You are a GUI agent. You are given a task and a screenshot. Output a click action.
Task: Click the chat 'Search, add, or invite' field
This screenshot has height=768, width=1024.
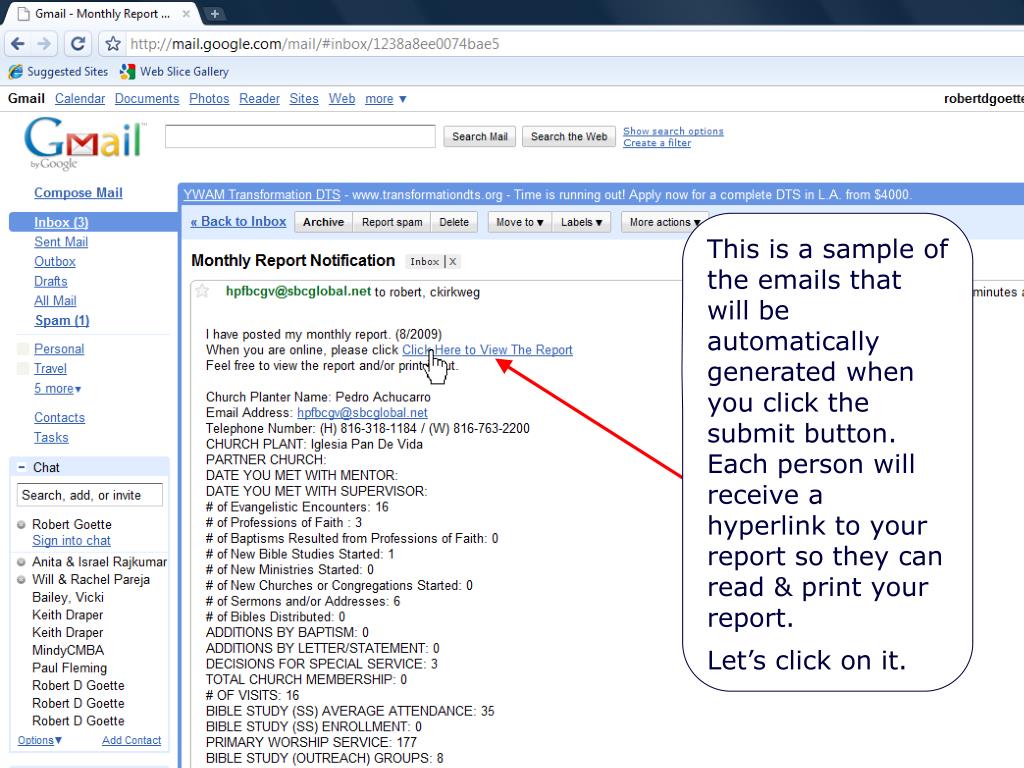click(x=89, y=495)
